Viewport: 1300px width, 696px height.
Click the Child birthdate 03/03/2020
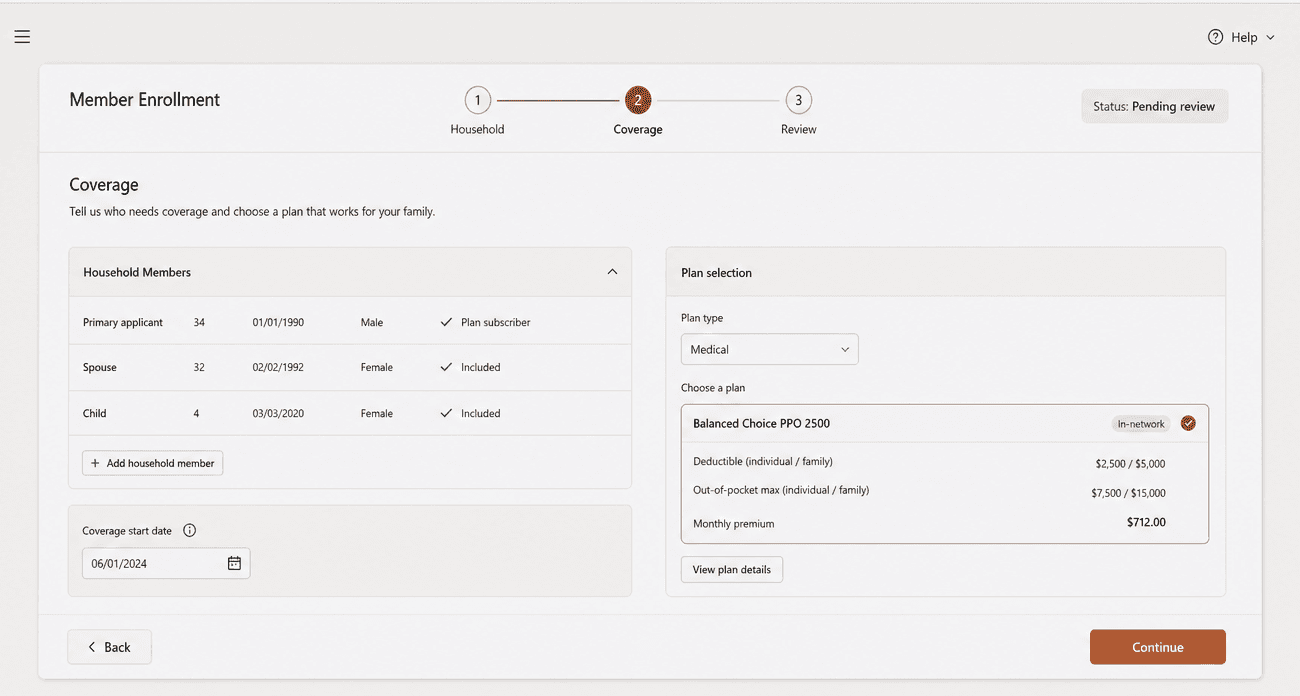point(278,413)
